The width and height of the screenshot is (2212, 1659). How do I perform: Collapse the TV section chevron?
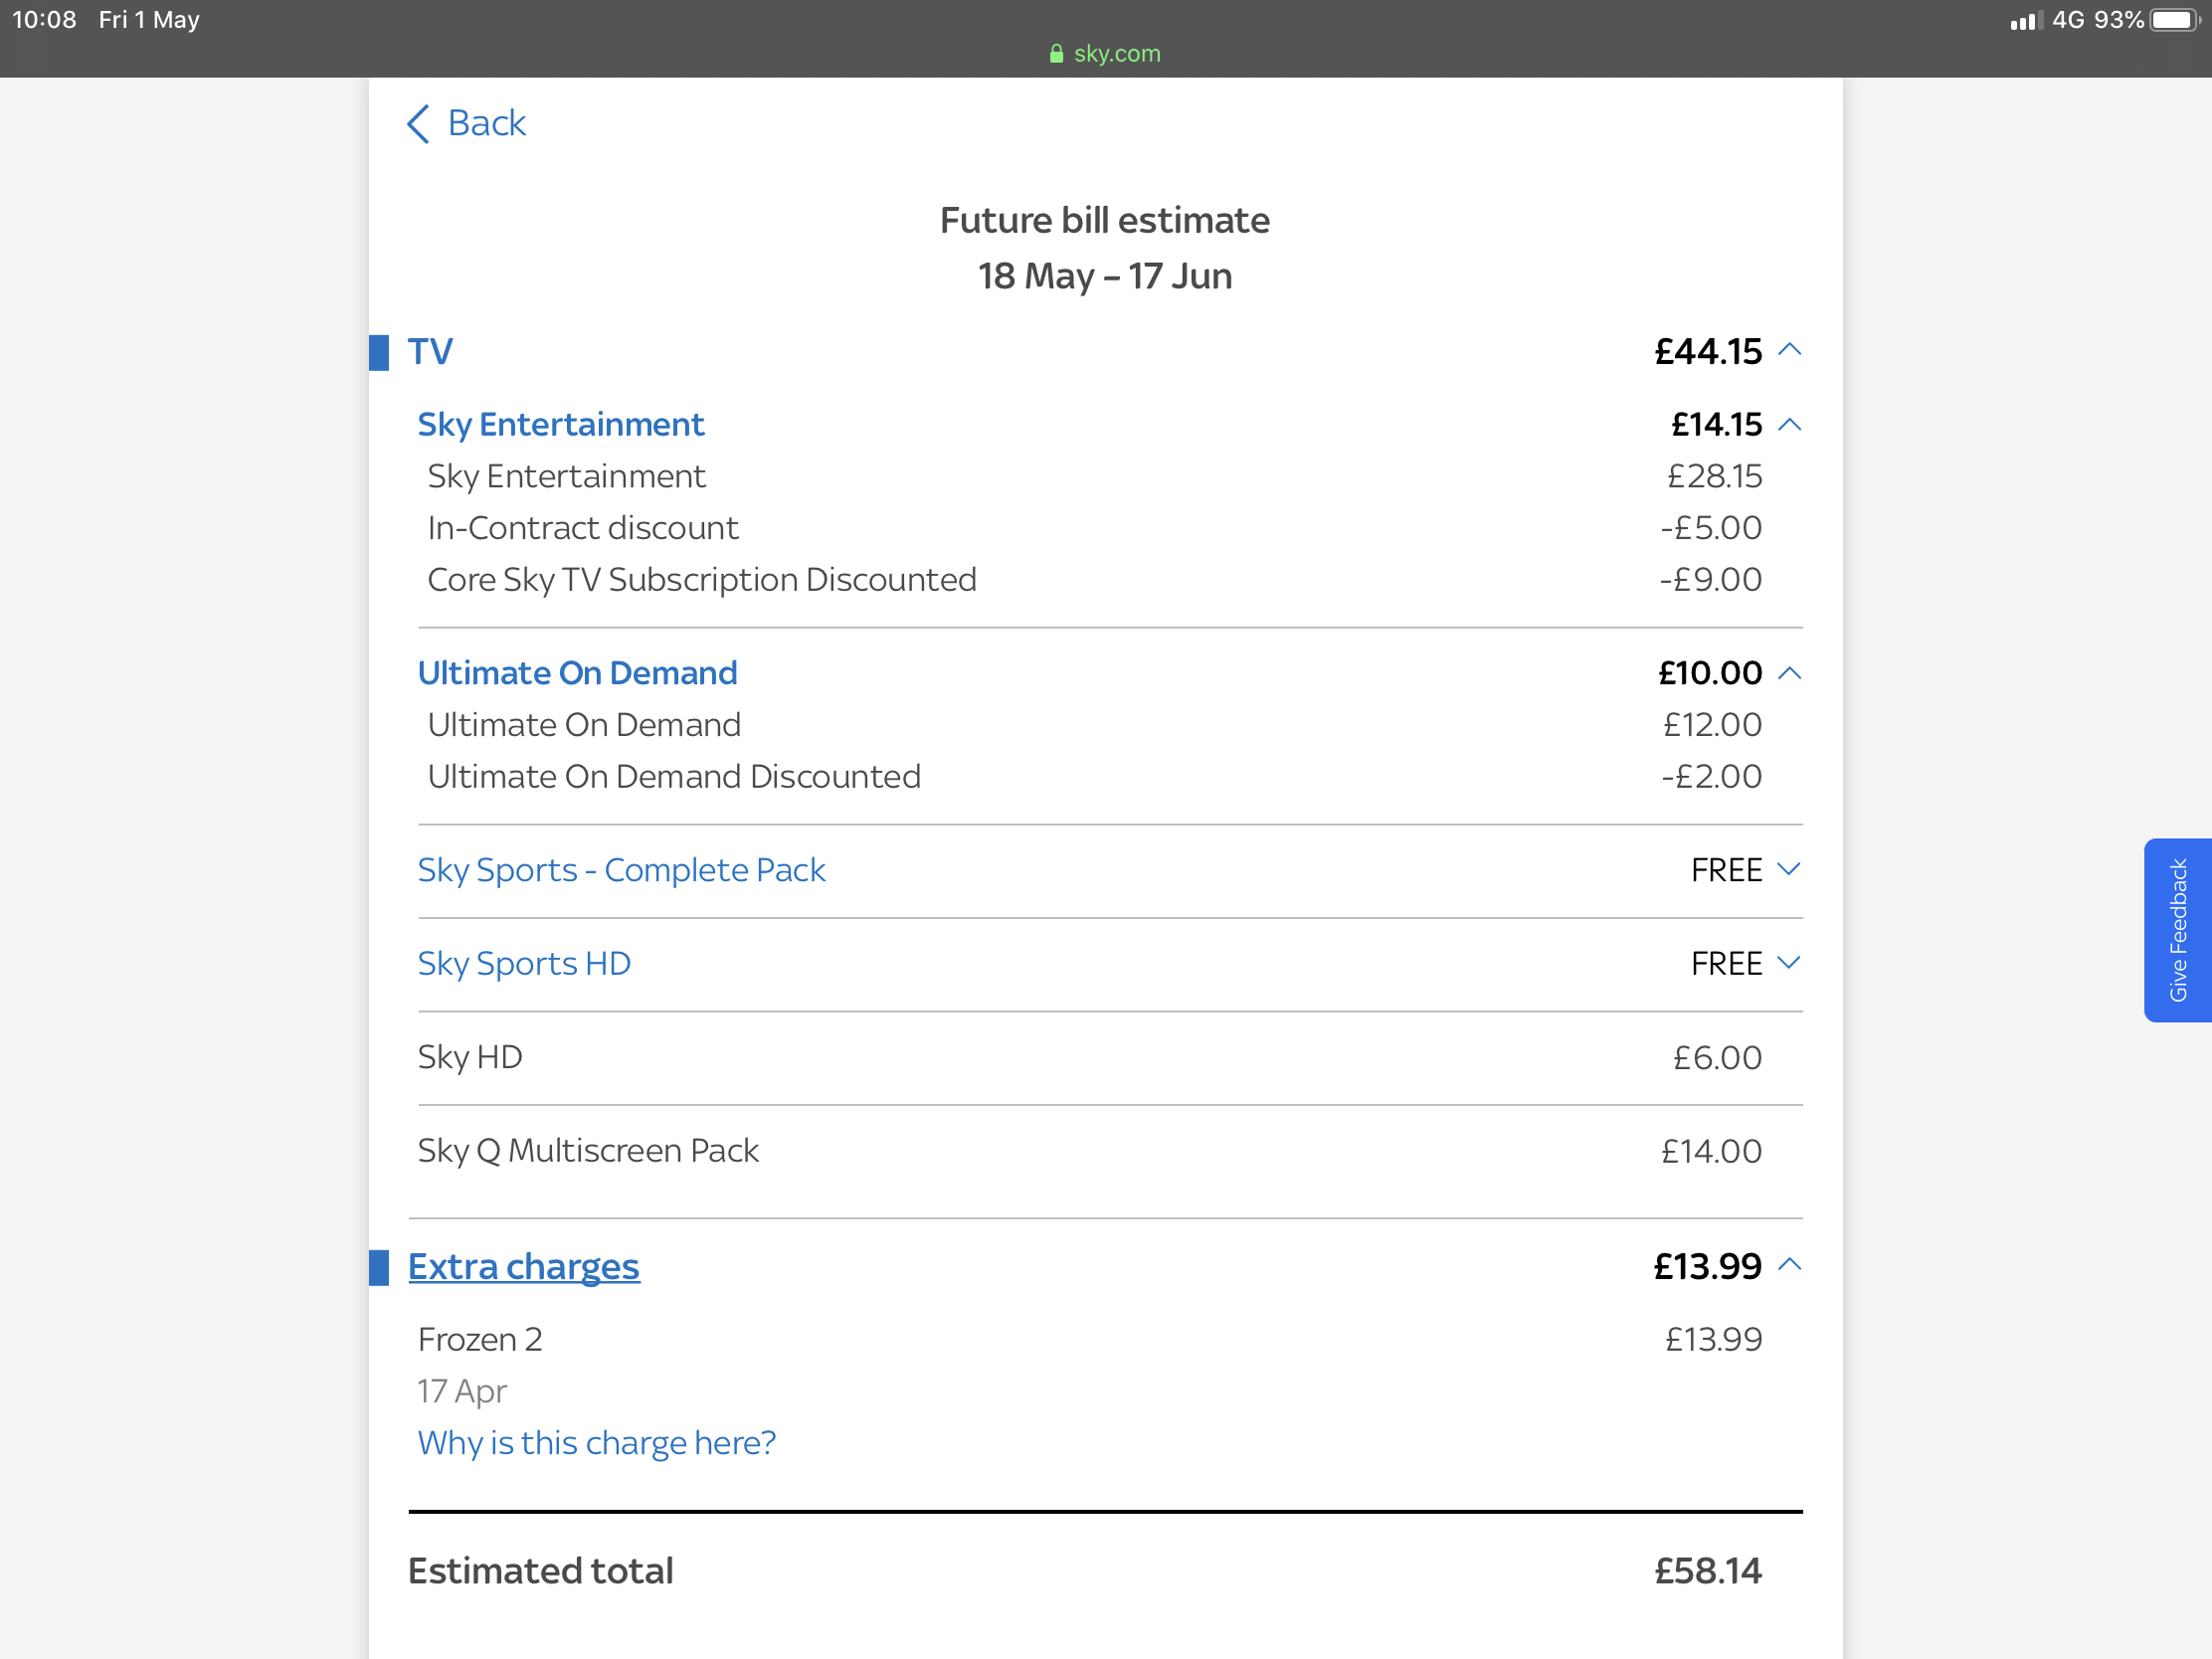pyautogui.click(x=1790, y=350)
